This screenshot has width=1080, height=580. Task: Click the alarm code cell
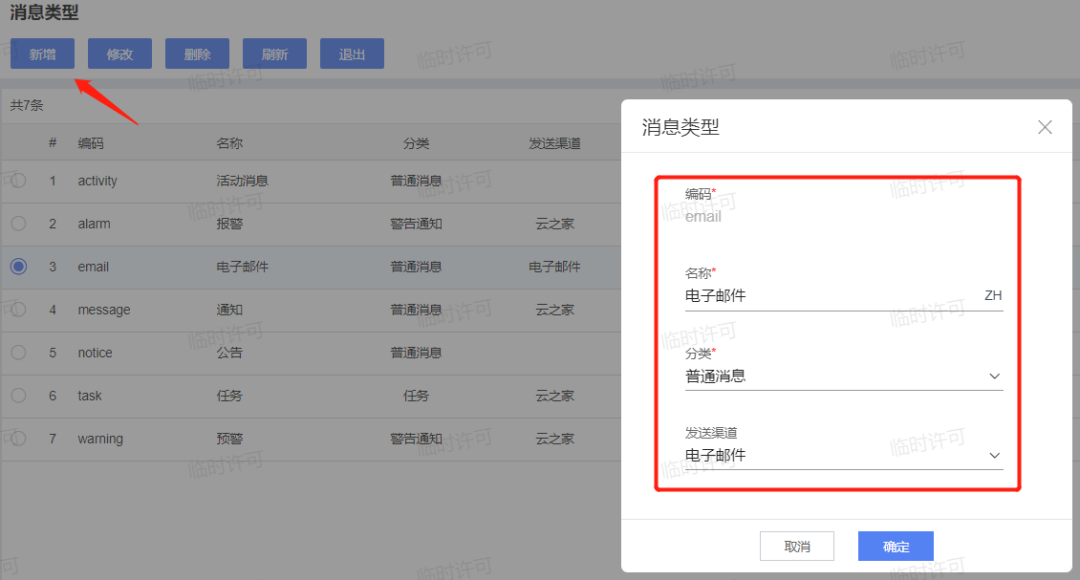[x=94, y=224]
